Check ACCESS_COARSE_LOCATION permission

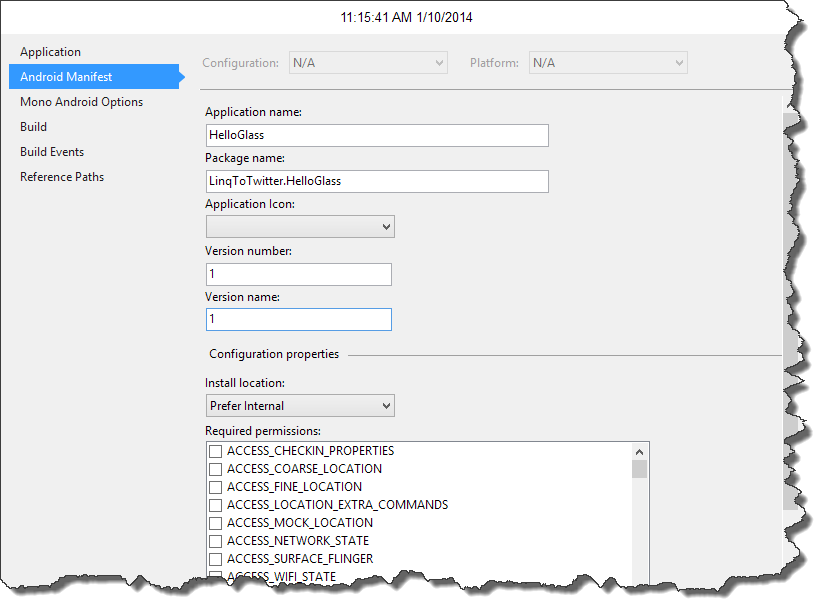(x=215, y=469)
